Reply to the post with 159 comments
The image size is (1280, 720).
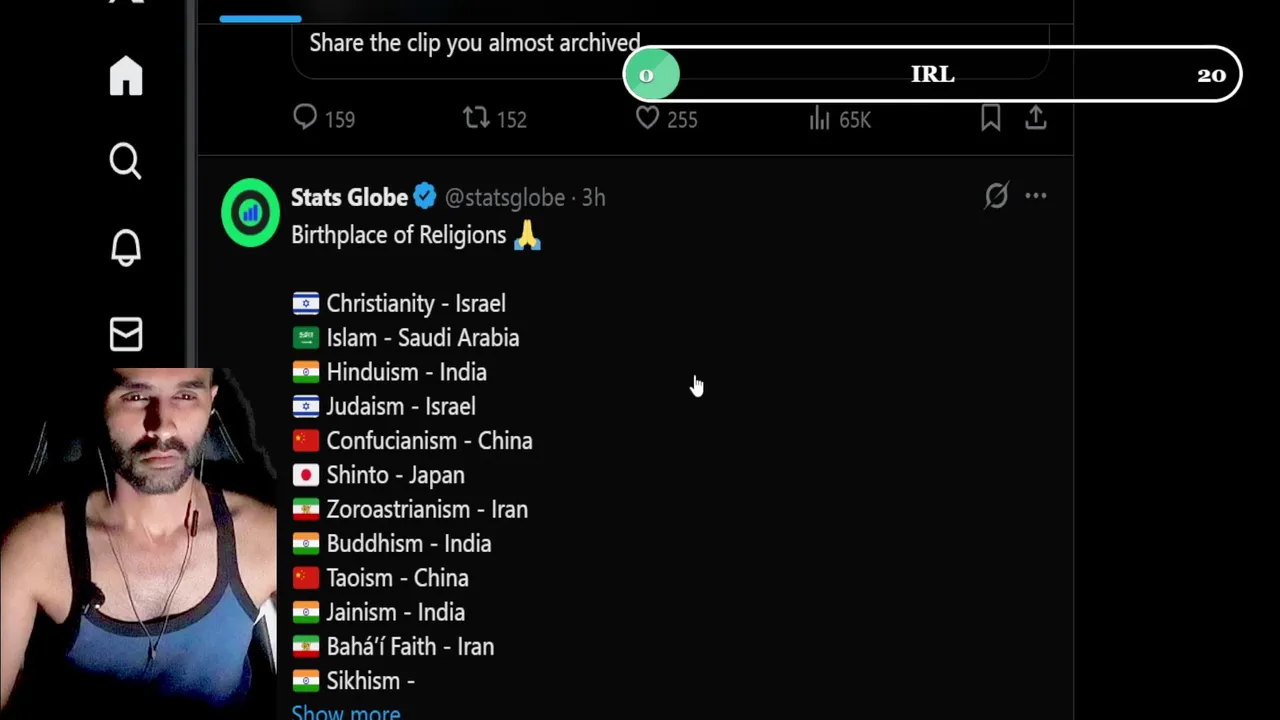(305, 118)
